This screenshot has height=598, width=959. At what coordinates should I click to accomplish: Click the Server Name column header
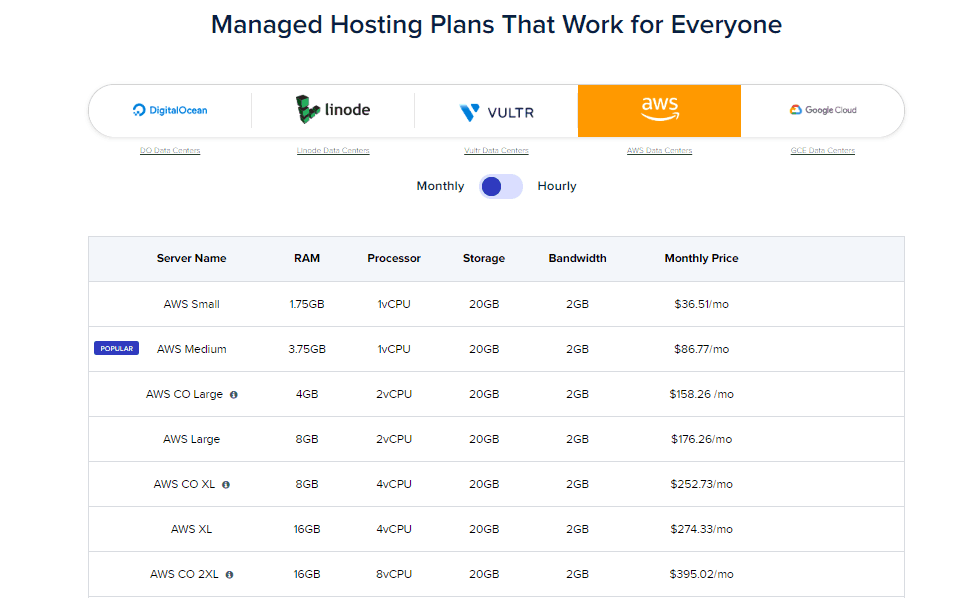(x=191, y=259)
